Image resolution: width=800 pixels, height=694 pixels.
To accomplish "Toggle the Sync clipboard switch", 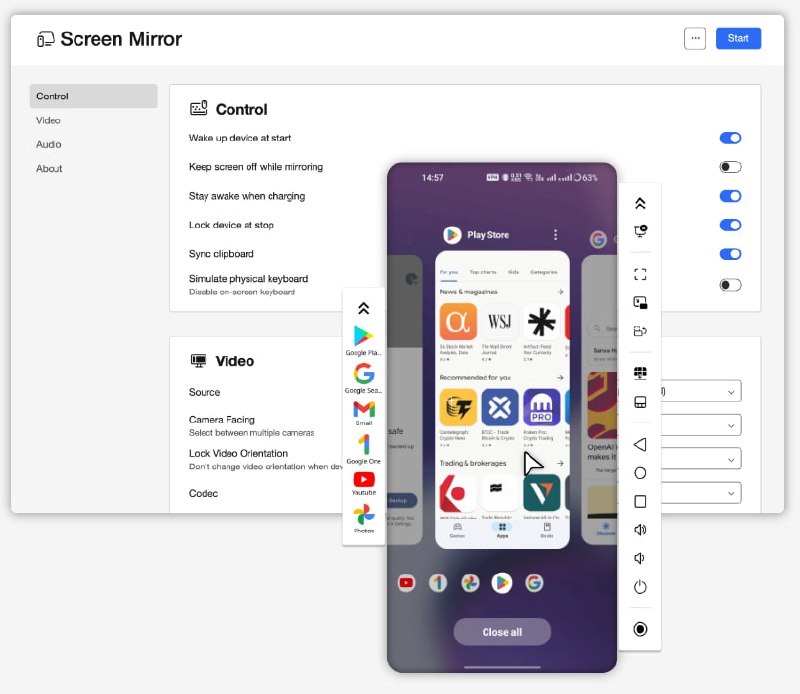I will 730,254.
